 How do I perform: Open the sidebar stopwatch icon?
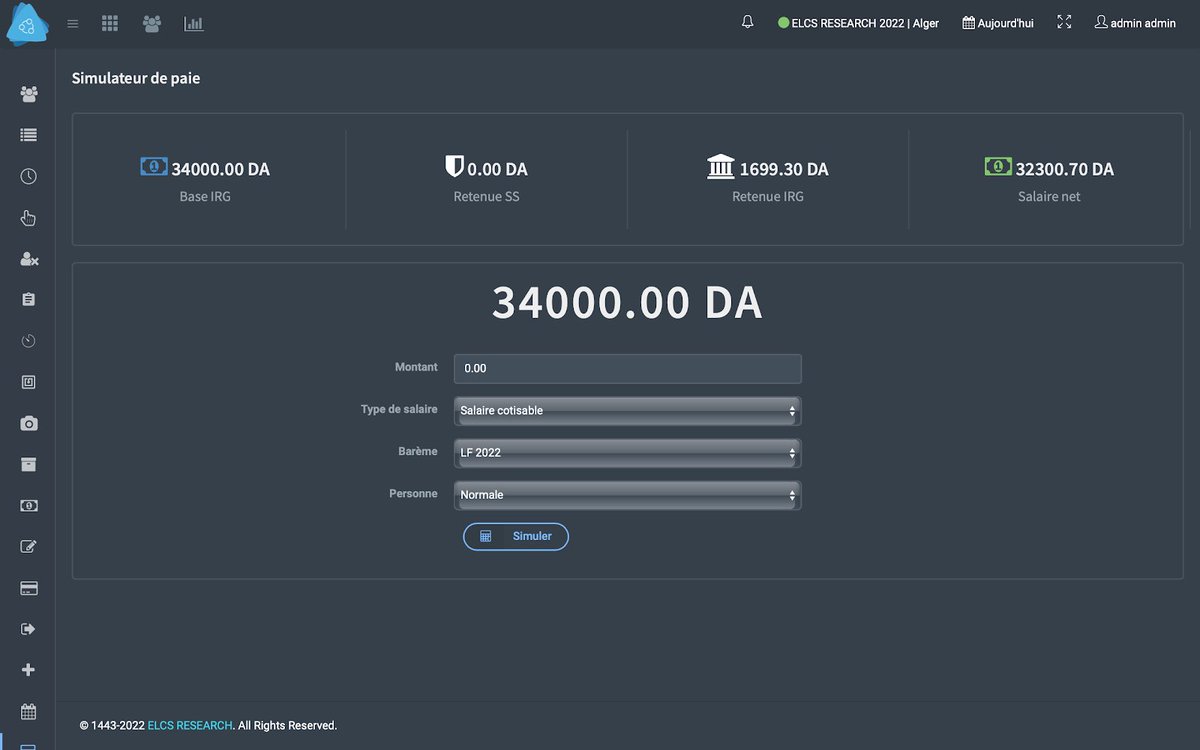click(29, 341)
